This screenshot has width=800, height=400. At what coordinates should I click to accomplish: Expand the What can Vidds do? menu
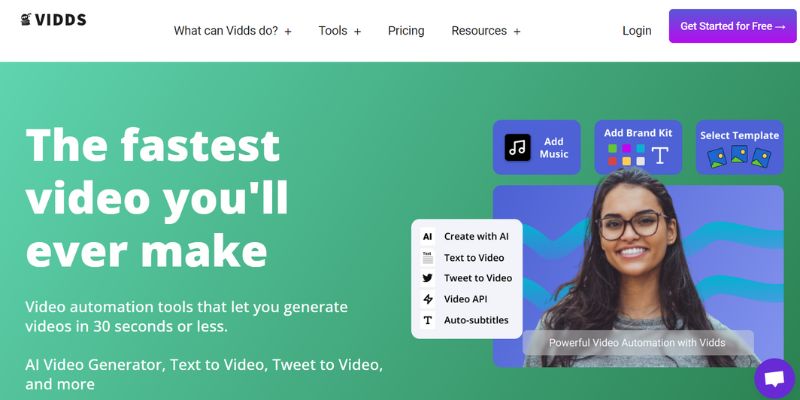pyautogui.click(x=233, y=31)
